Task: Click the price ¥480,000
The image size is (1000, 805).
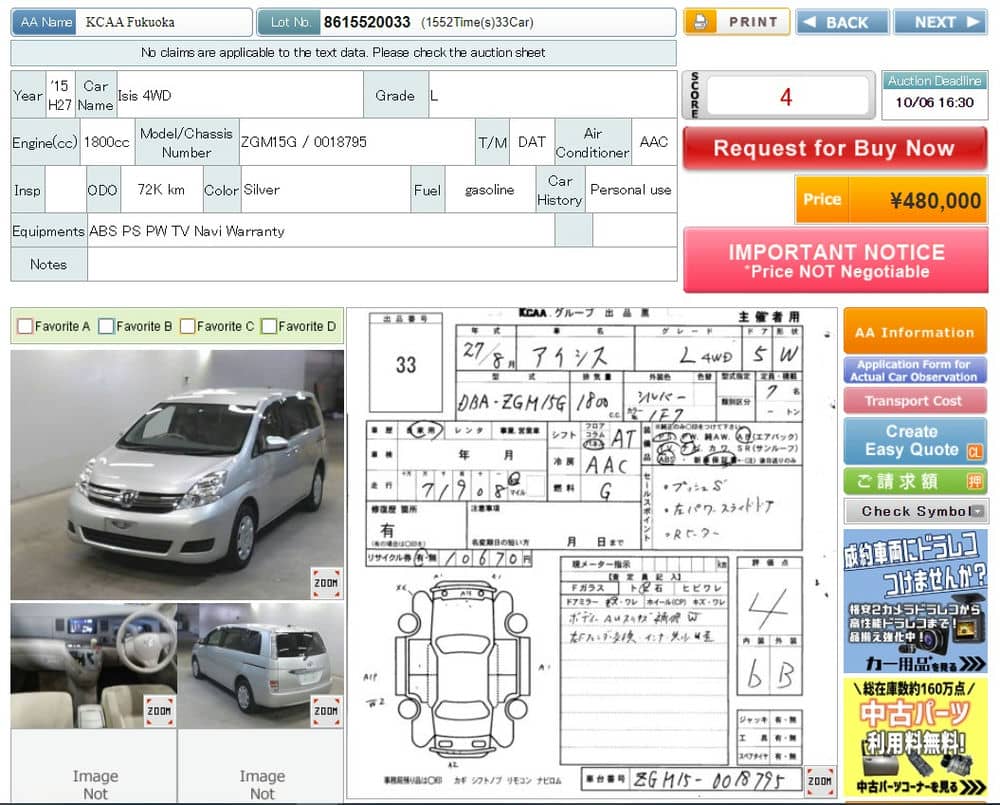Action: [935, 201]
